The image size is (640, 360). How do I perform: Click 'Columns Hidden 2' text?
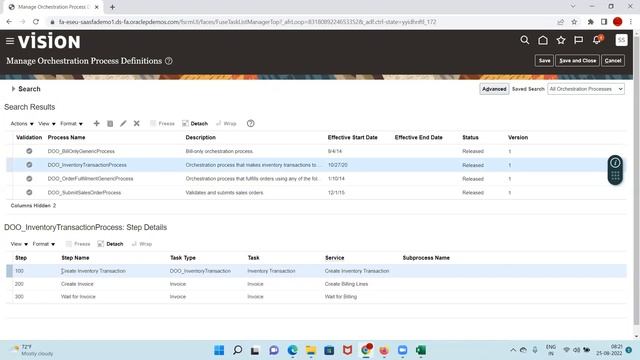point(33,205)
